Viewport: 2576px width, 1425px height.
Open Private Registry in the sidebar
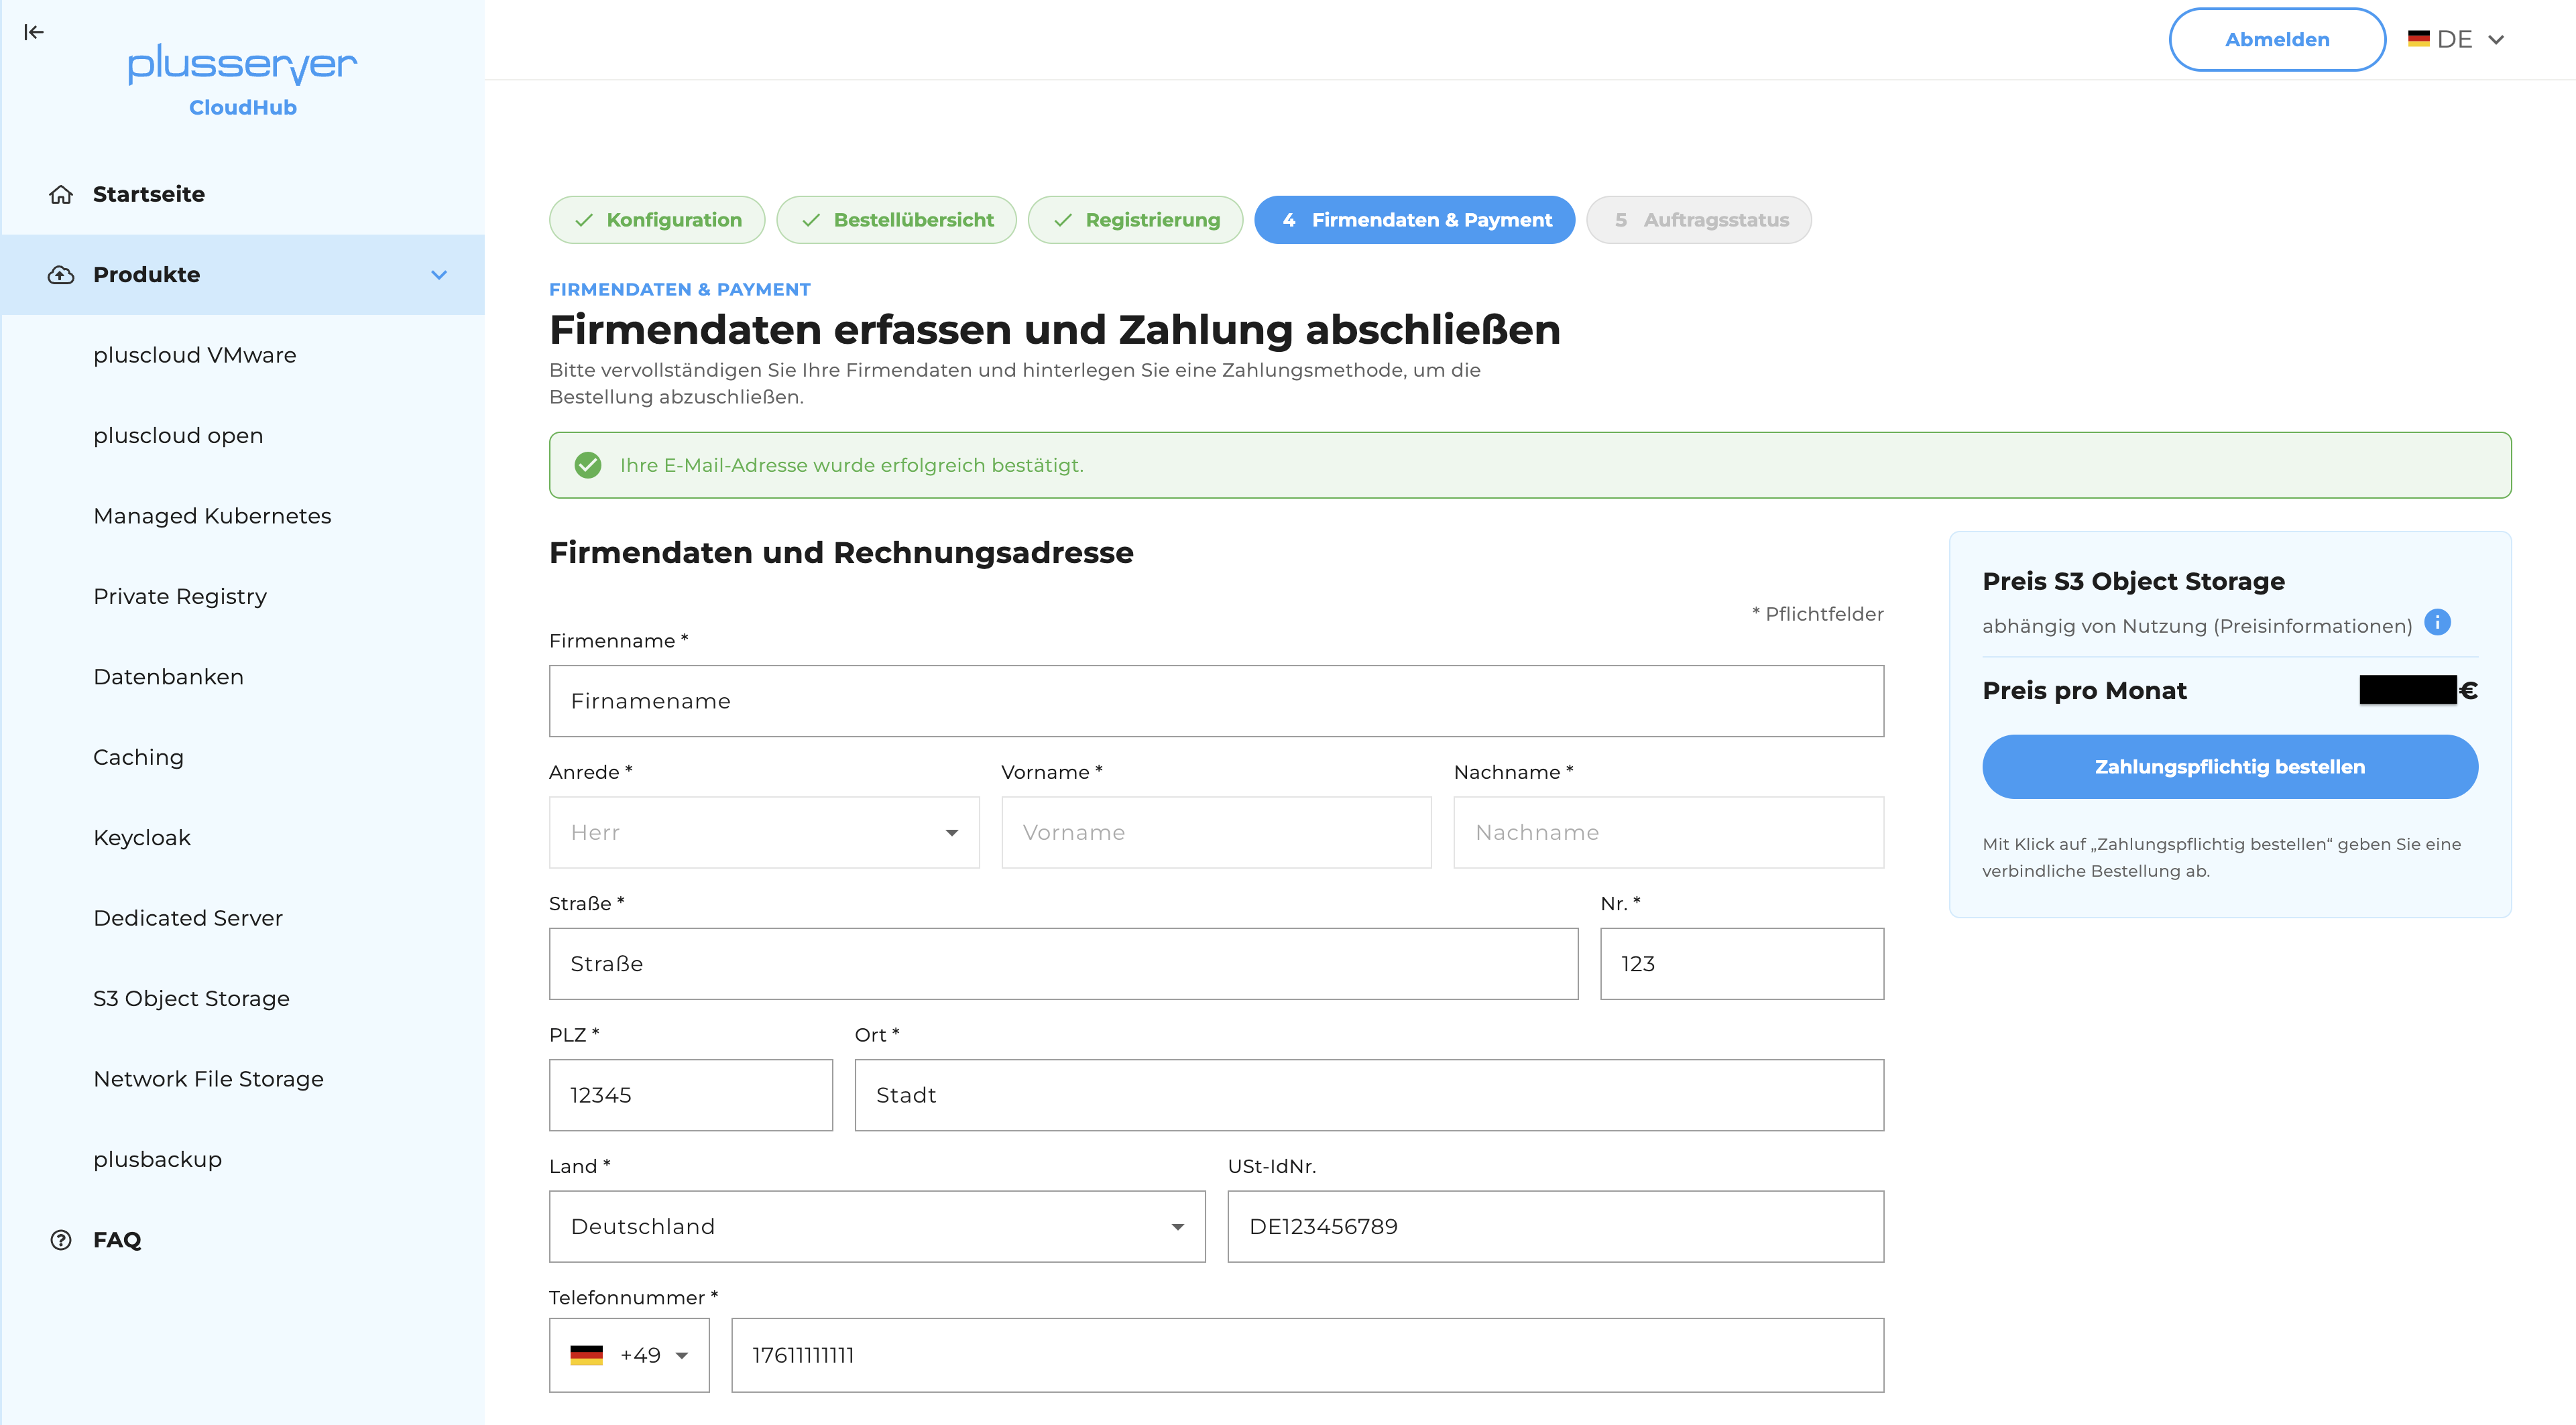[x=180, y=597]
